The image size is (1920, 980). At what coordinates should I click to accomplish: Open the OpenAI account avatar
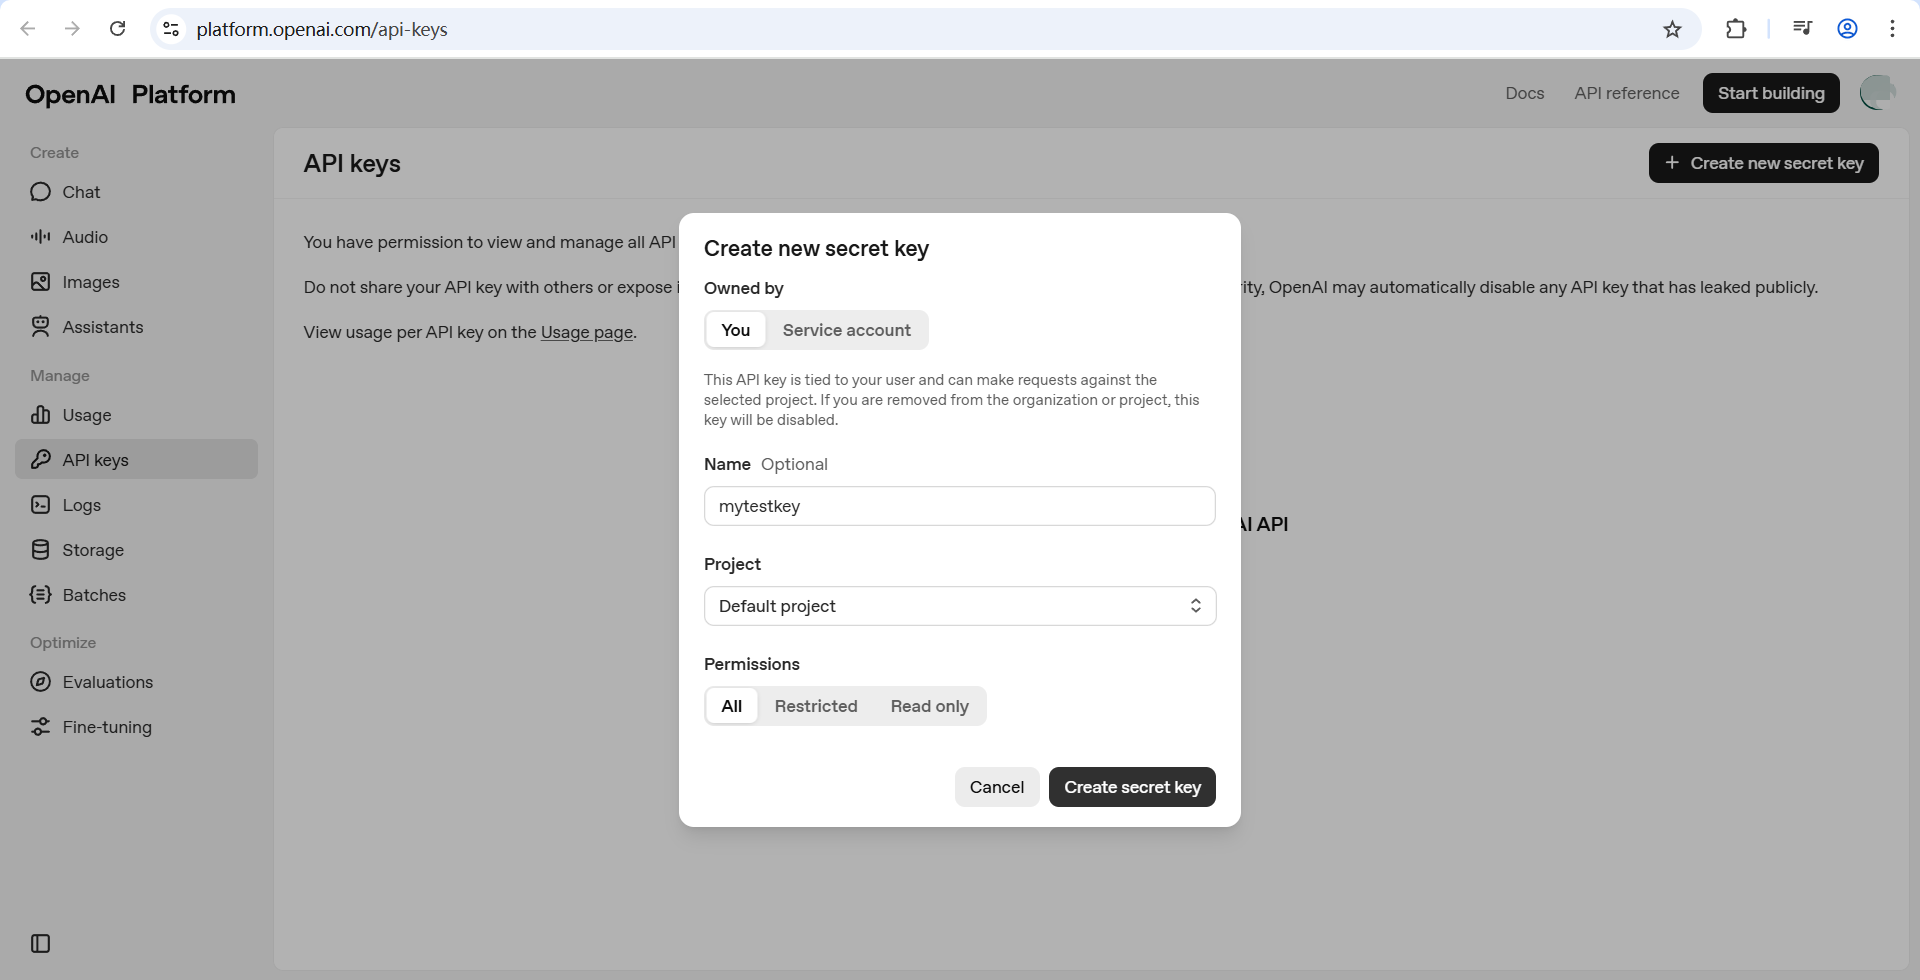click(x=1877, y=93)
